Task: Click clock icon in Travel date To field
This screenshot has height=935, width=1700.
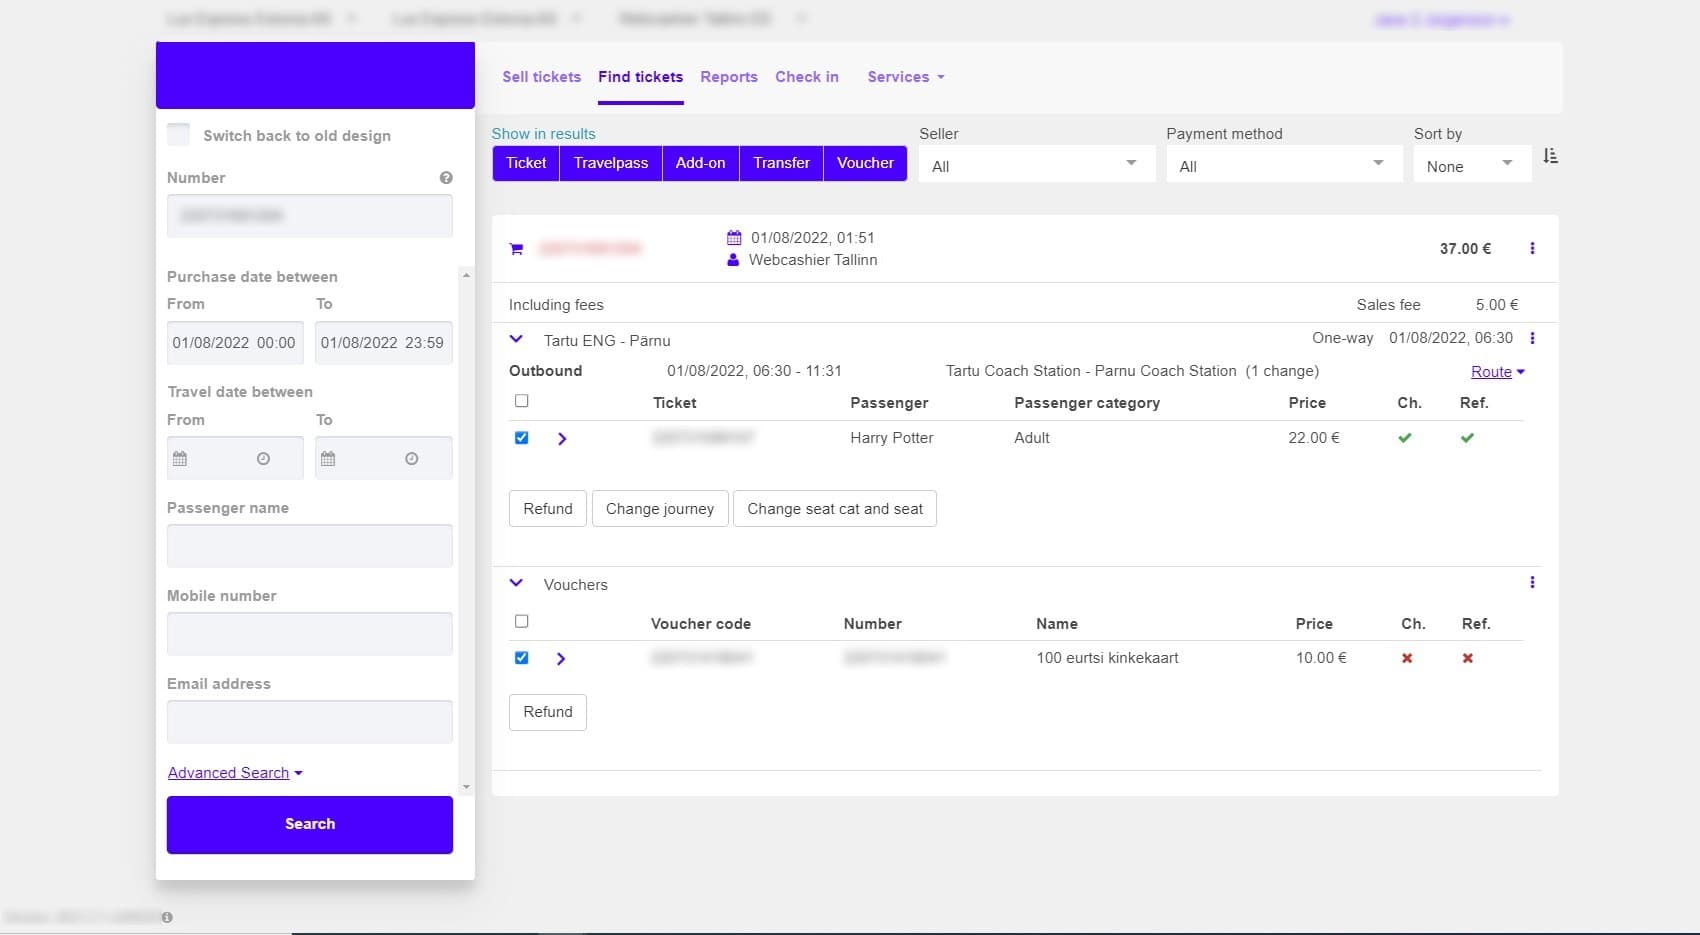Action: click(411, 459)
